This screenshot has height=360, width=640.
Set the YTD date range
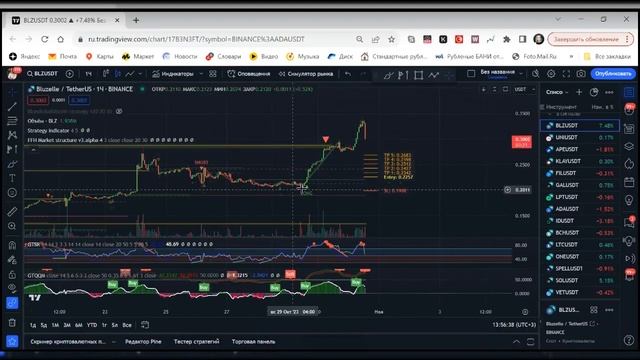coord(92,325)
